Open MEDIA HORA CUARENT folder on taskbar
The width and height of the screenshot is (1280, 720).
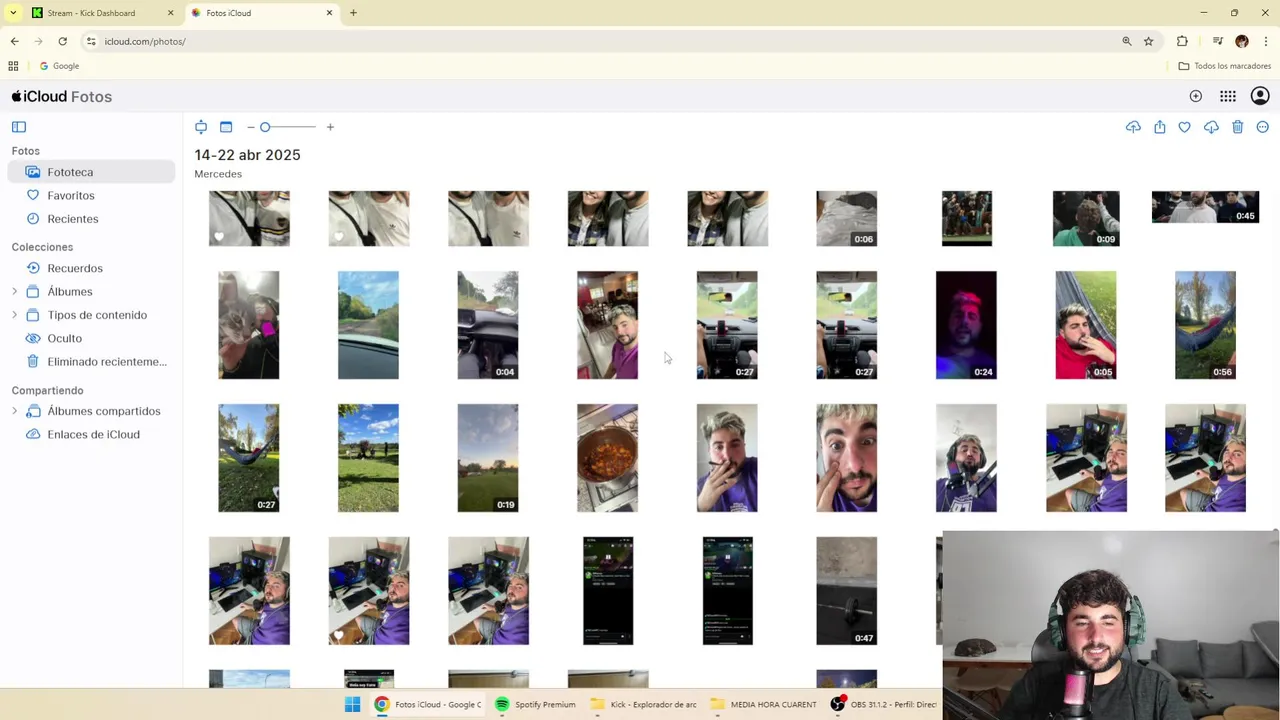(x=763, y=704)
